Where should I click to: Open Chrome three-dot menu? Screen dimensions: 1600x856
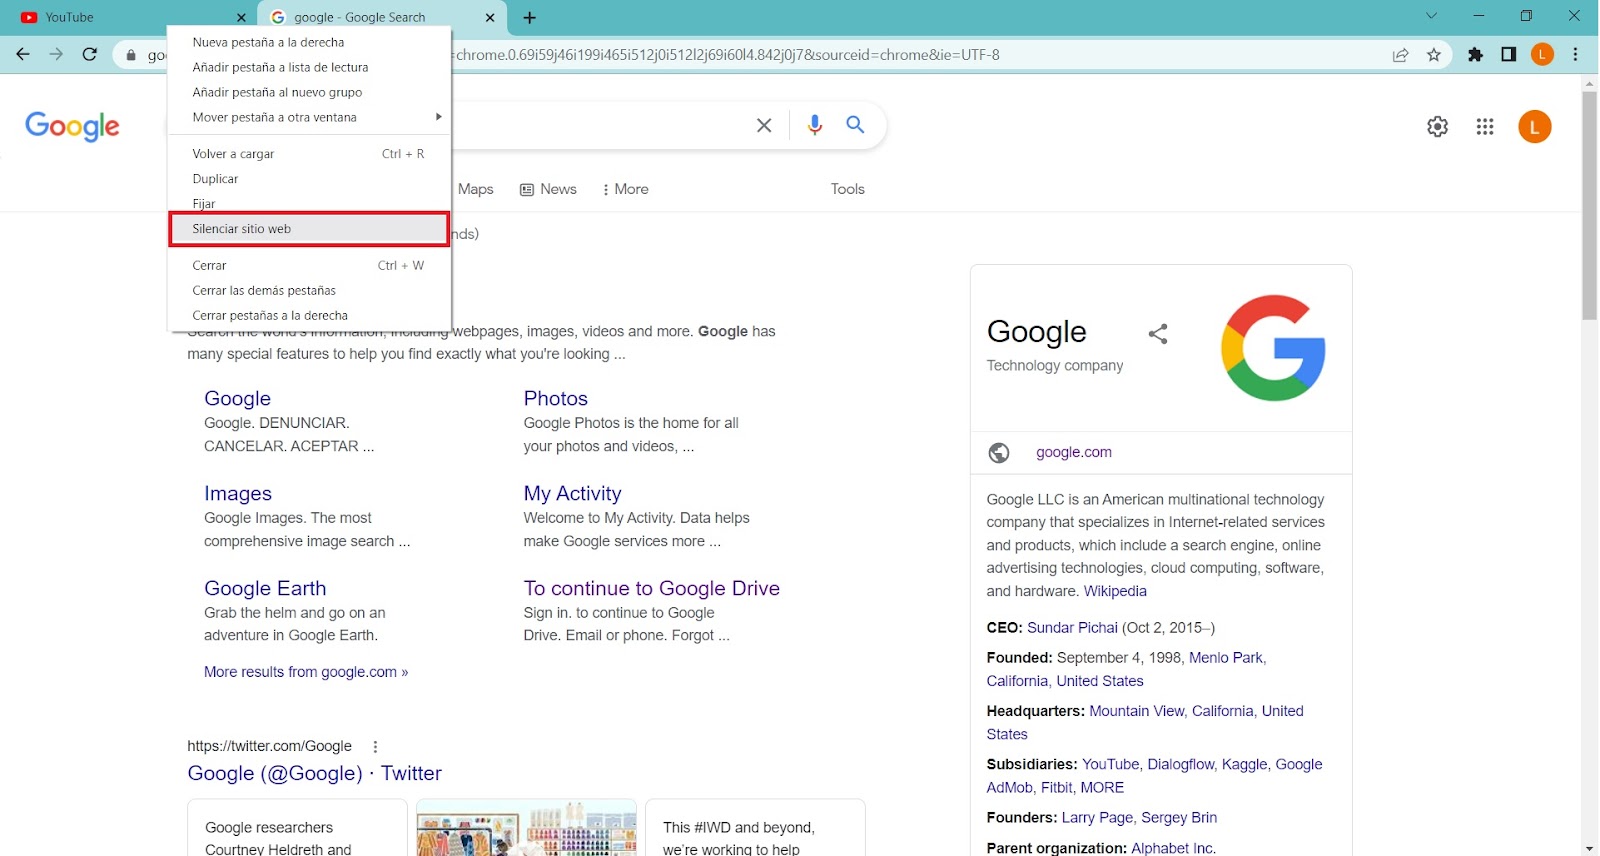(x=1576, y=55)
